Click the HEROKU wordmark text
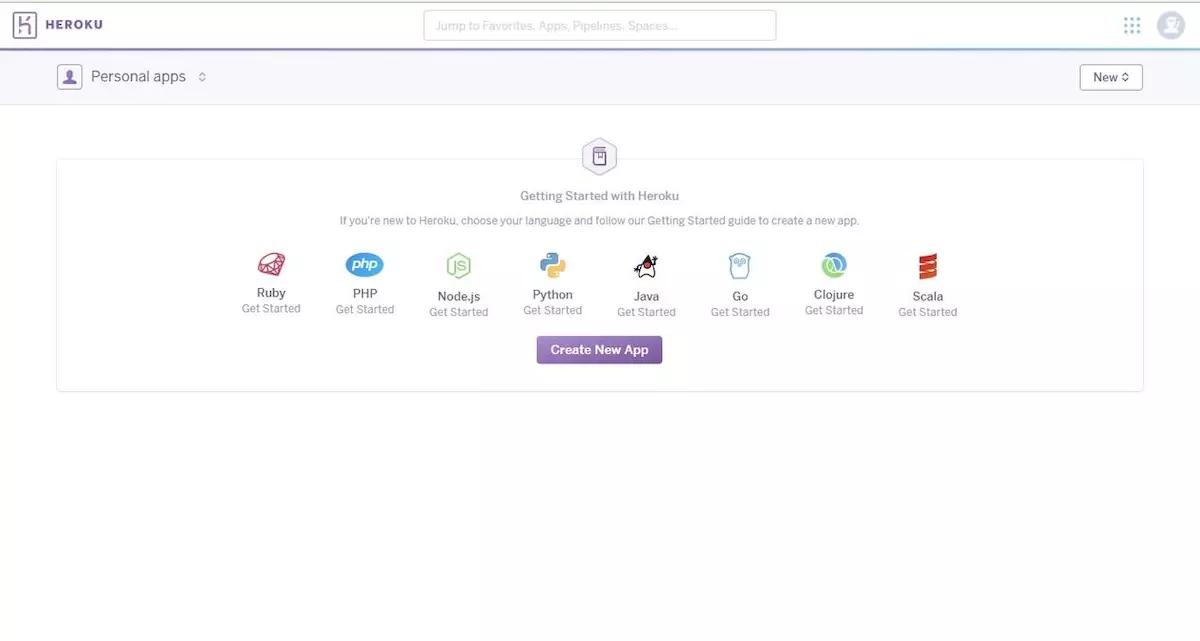 click(x=74, y=25)
